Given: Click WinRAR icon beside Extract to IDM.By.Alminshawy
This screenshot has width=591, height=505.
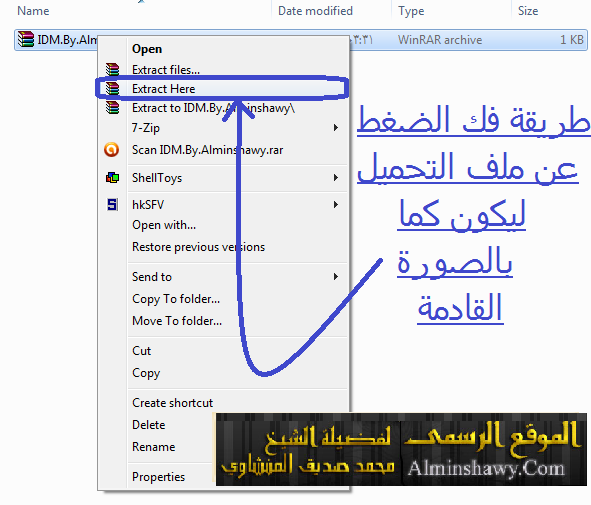Looking at the screenshot, I should (x=112, y=108).
